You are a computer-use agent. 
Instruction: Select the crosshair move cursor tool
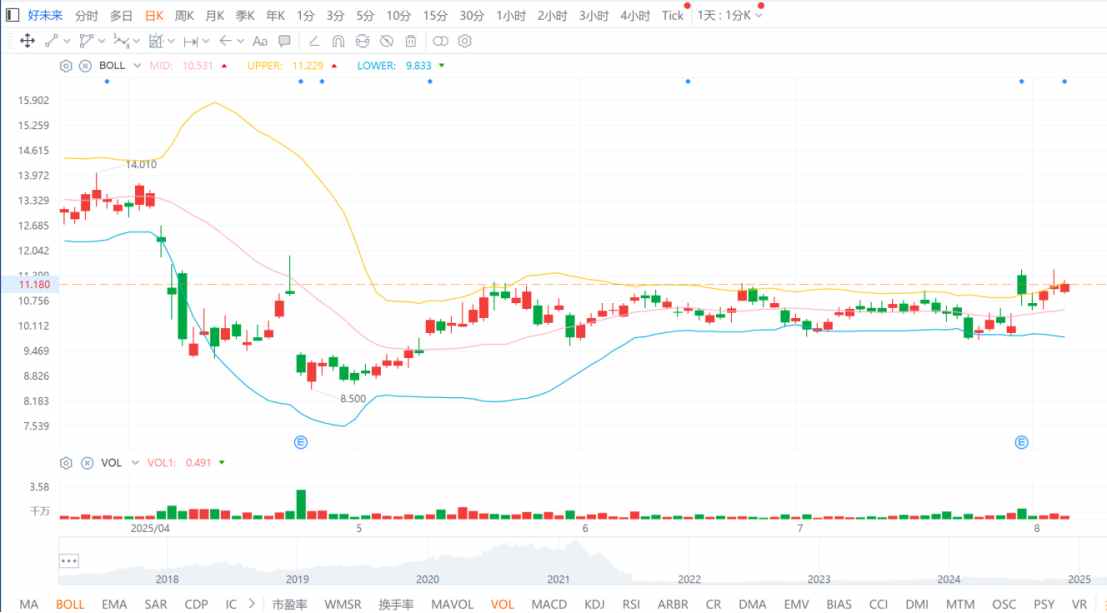27,41
